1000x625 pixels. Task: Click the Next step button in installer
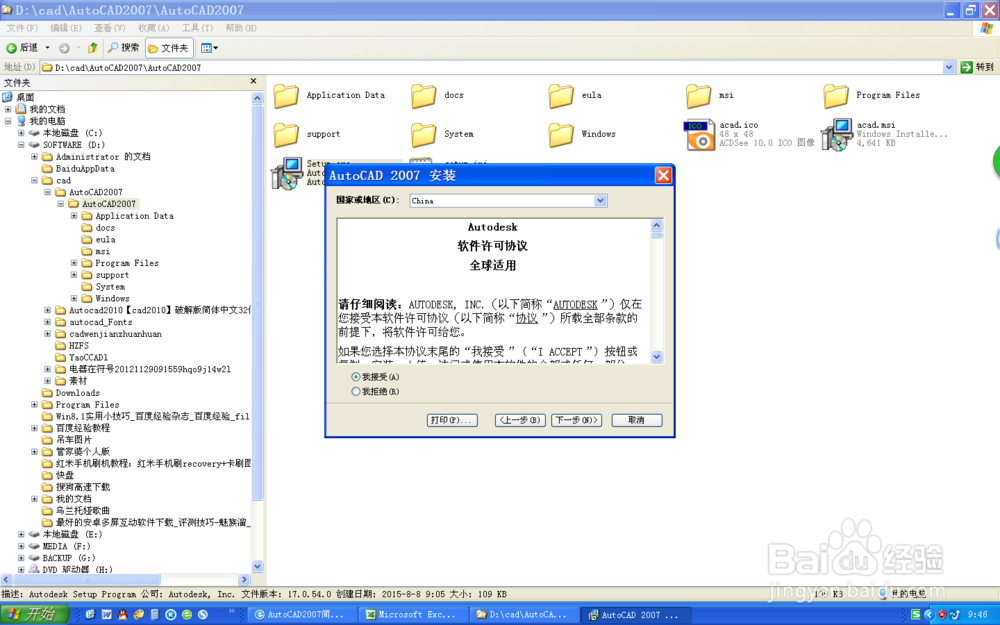[x=577, y=420]
